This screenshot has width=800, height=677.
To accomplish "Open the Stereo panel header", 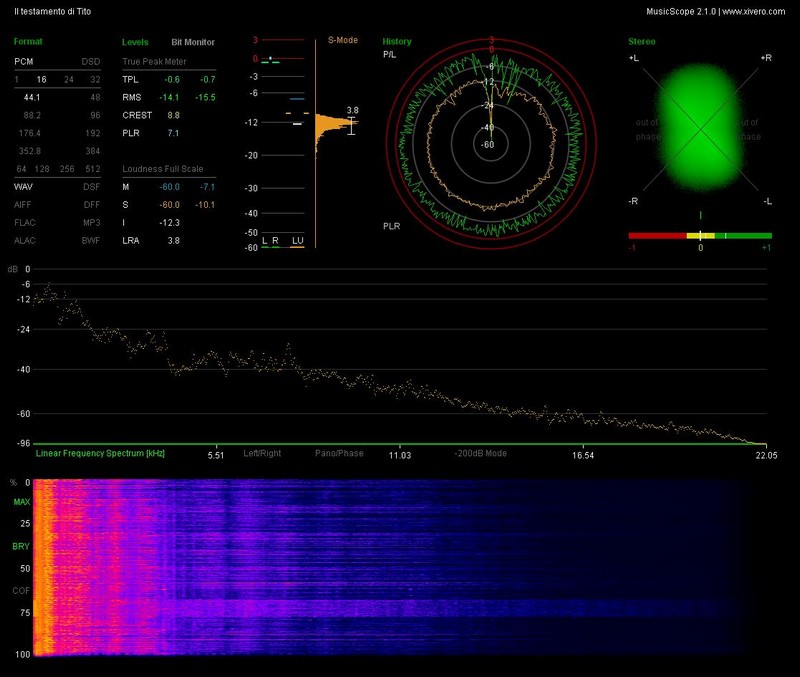I will 642,42.
